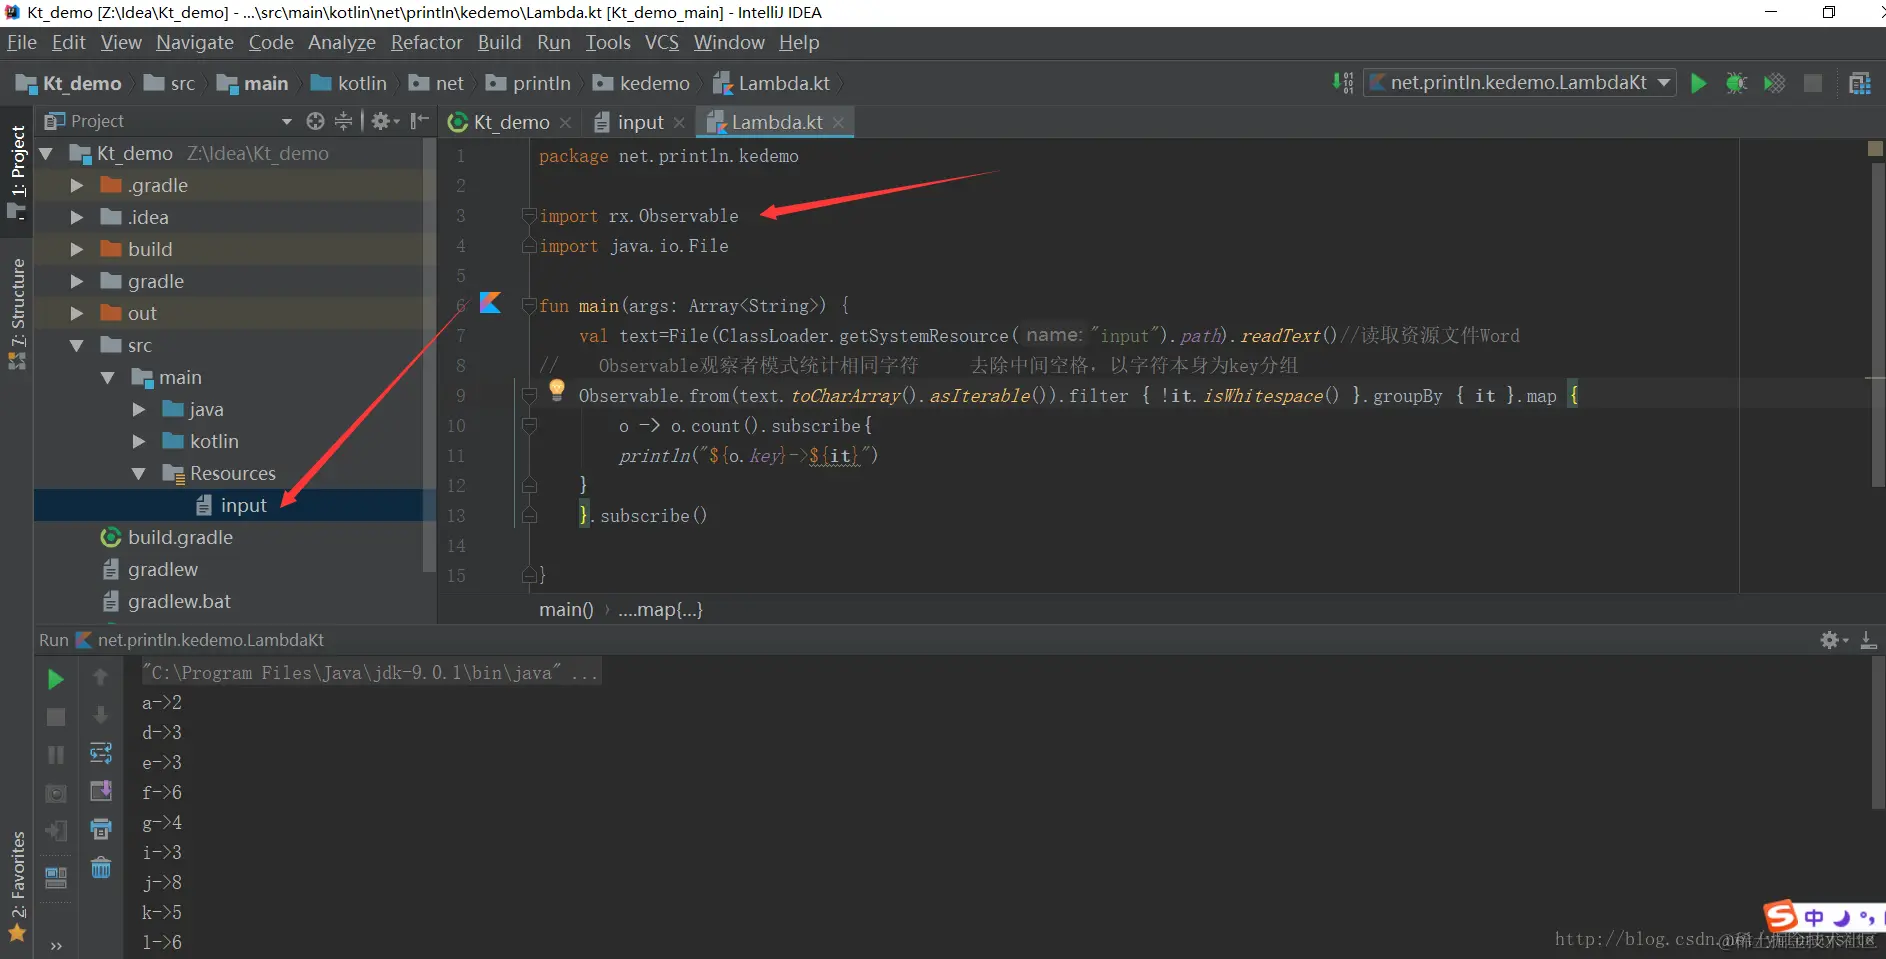Click the editor vertical scrollbar

[x=1876, y=325]
